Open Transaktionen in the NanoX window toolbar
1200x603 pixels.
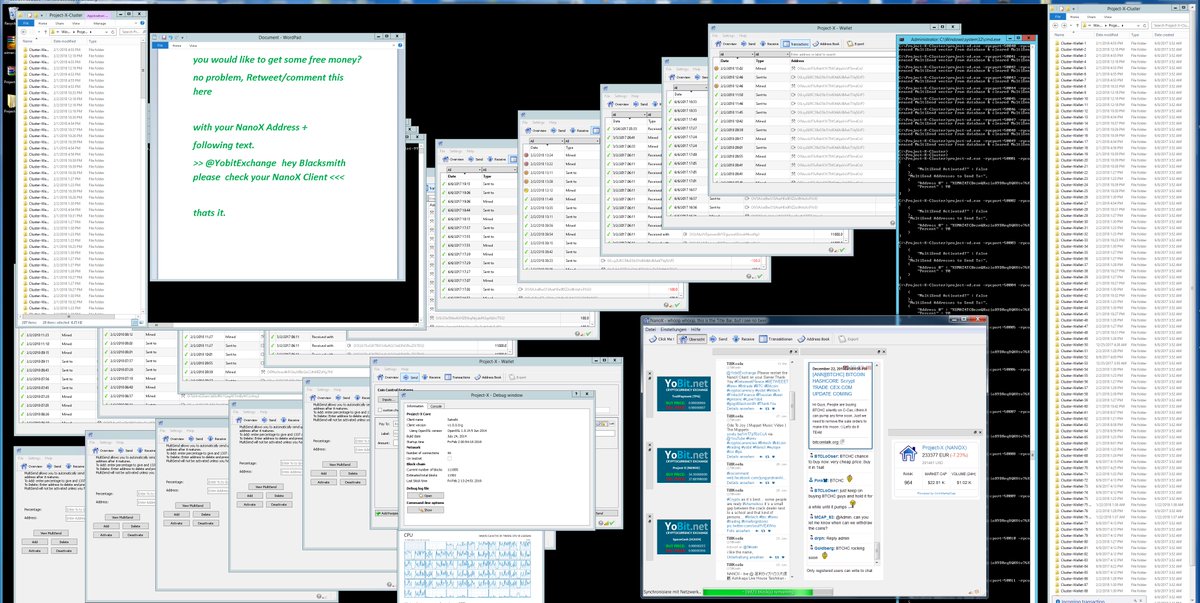pos(776,339)
